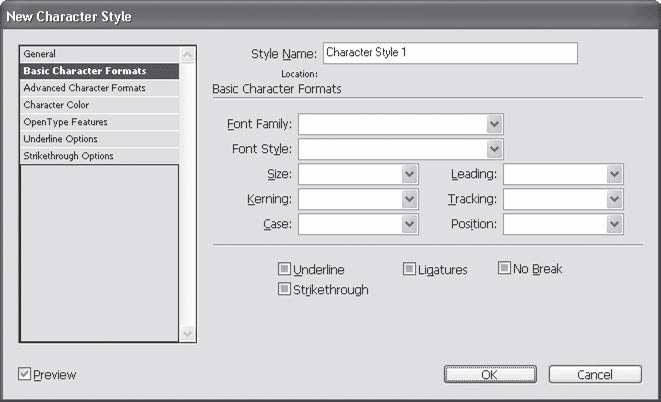The image size is (661, 402).
Task: Switch to Character Color options
Action: [58, 105]
